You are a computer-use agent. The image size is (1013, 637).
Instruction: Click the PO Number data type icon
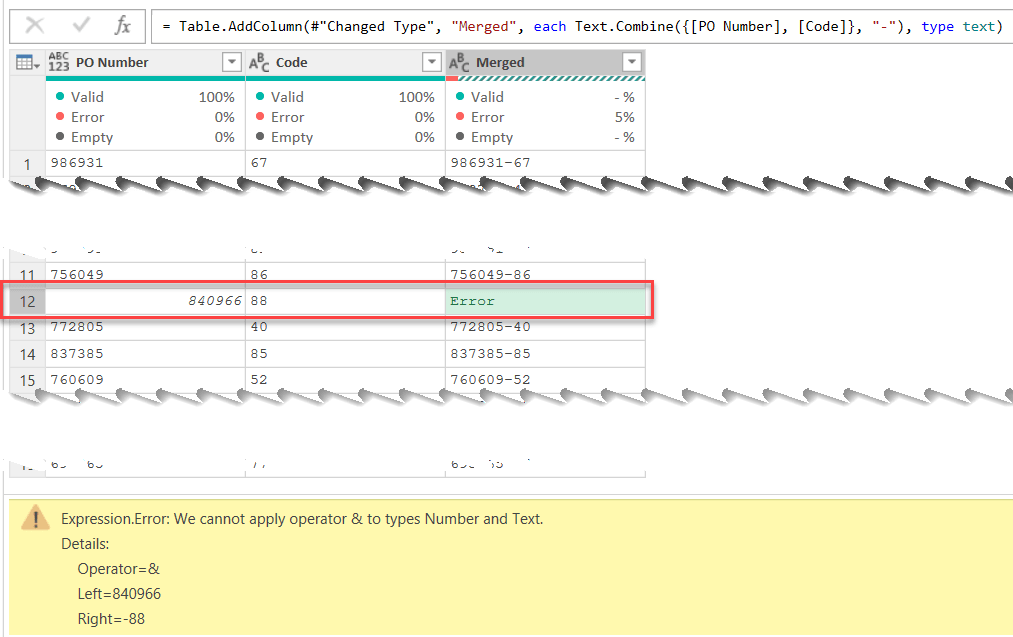coord(59,63)
